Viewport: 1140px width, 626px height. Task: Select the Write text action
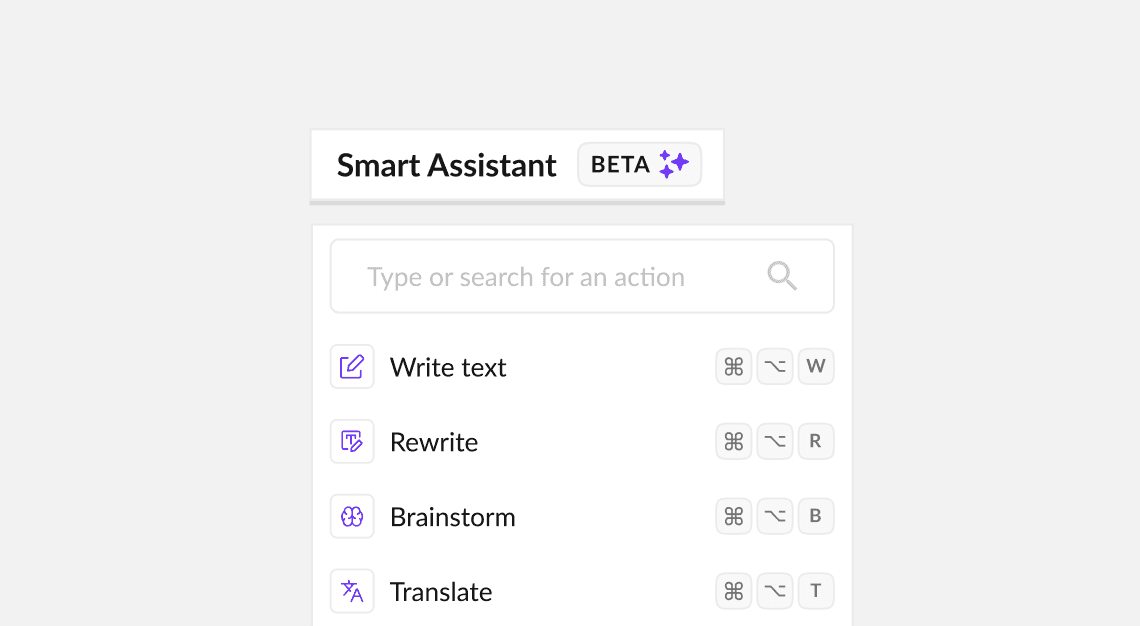tap(448, 366)
